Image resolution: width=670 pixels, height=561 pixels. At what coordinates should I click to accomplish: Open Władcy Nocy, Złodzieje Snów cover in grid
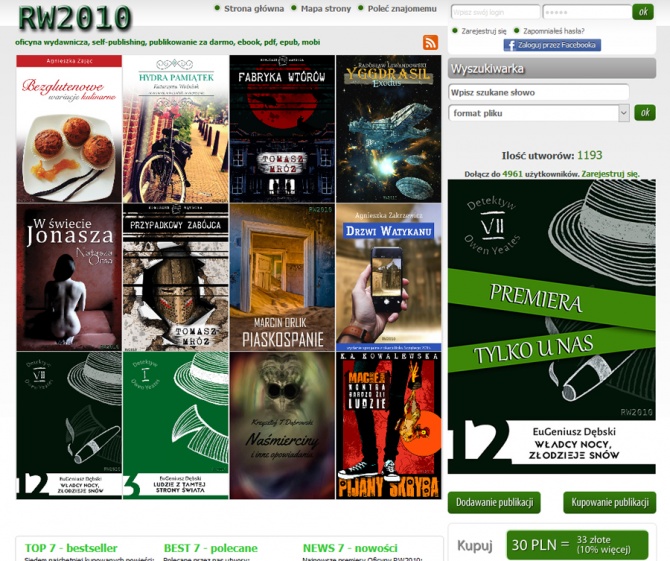click(x=69, y=426)
